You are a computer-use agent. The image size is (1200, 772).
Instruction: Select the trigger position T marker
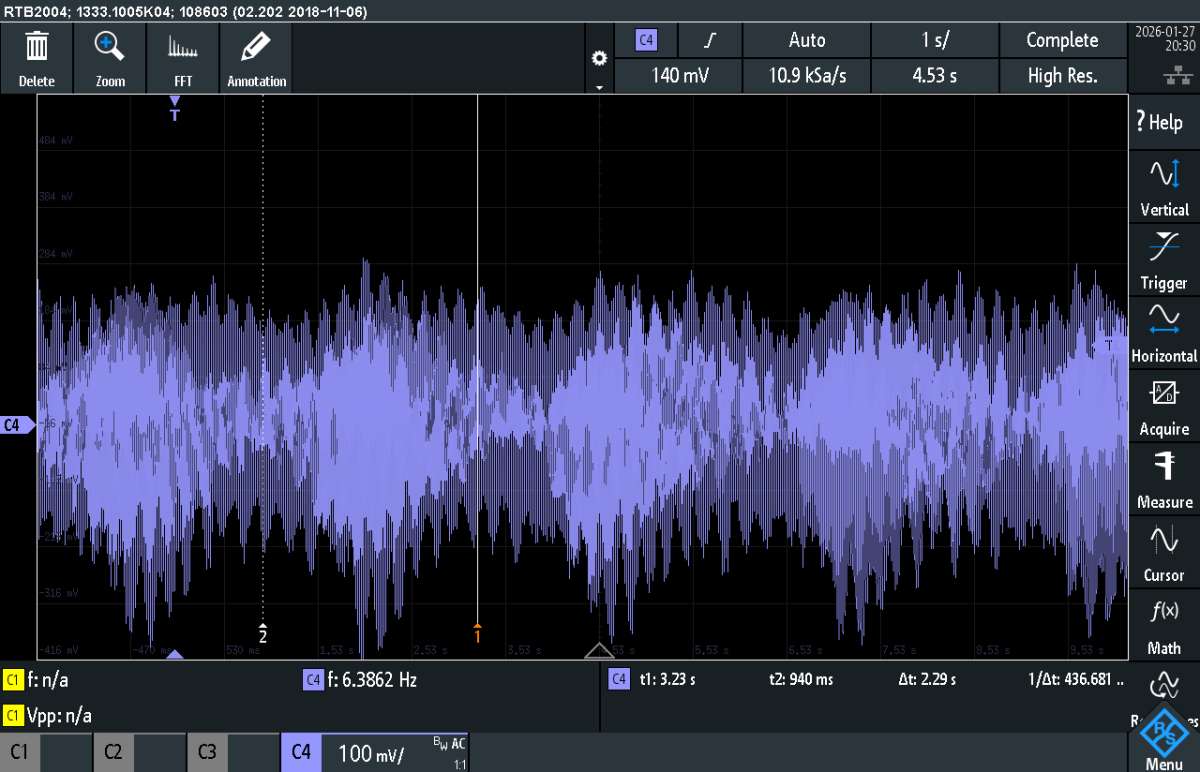(x=175, y=109)
